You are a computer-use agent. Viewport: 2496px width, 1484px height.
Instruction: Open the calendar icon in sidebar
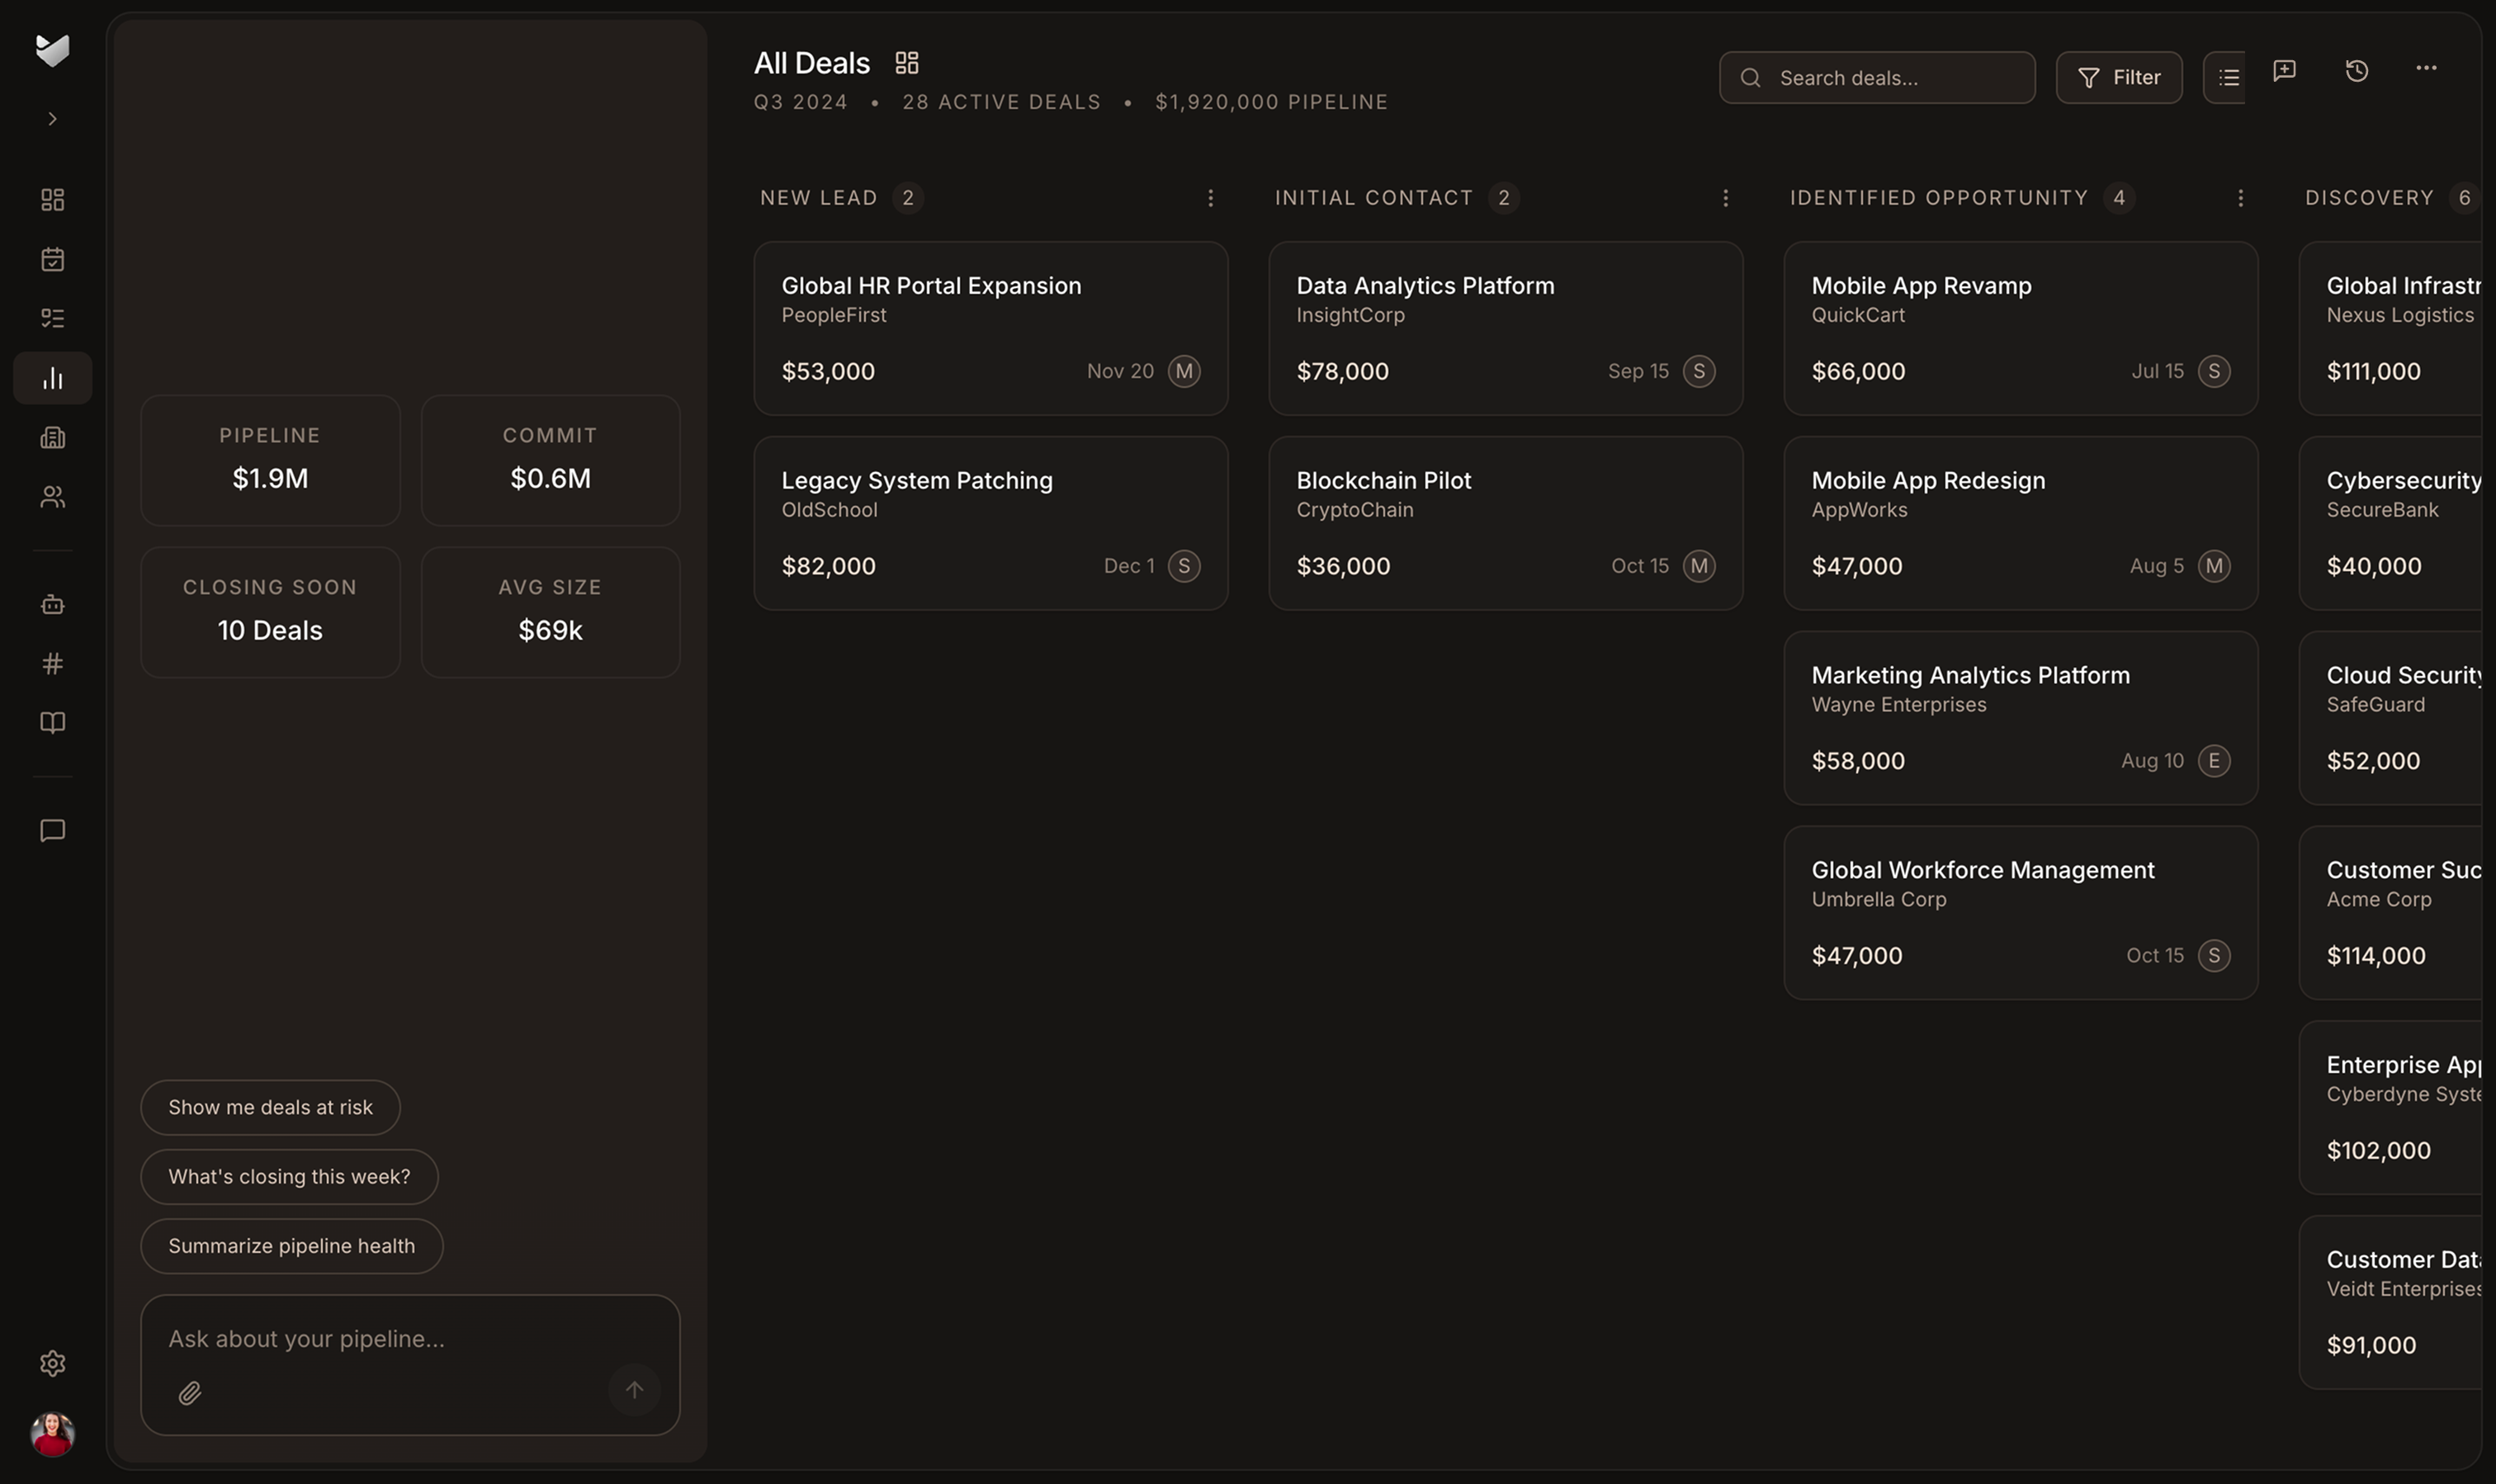pyautogui.click(x=52, y=259)
